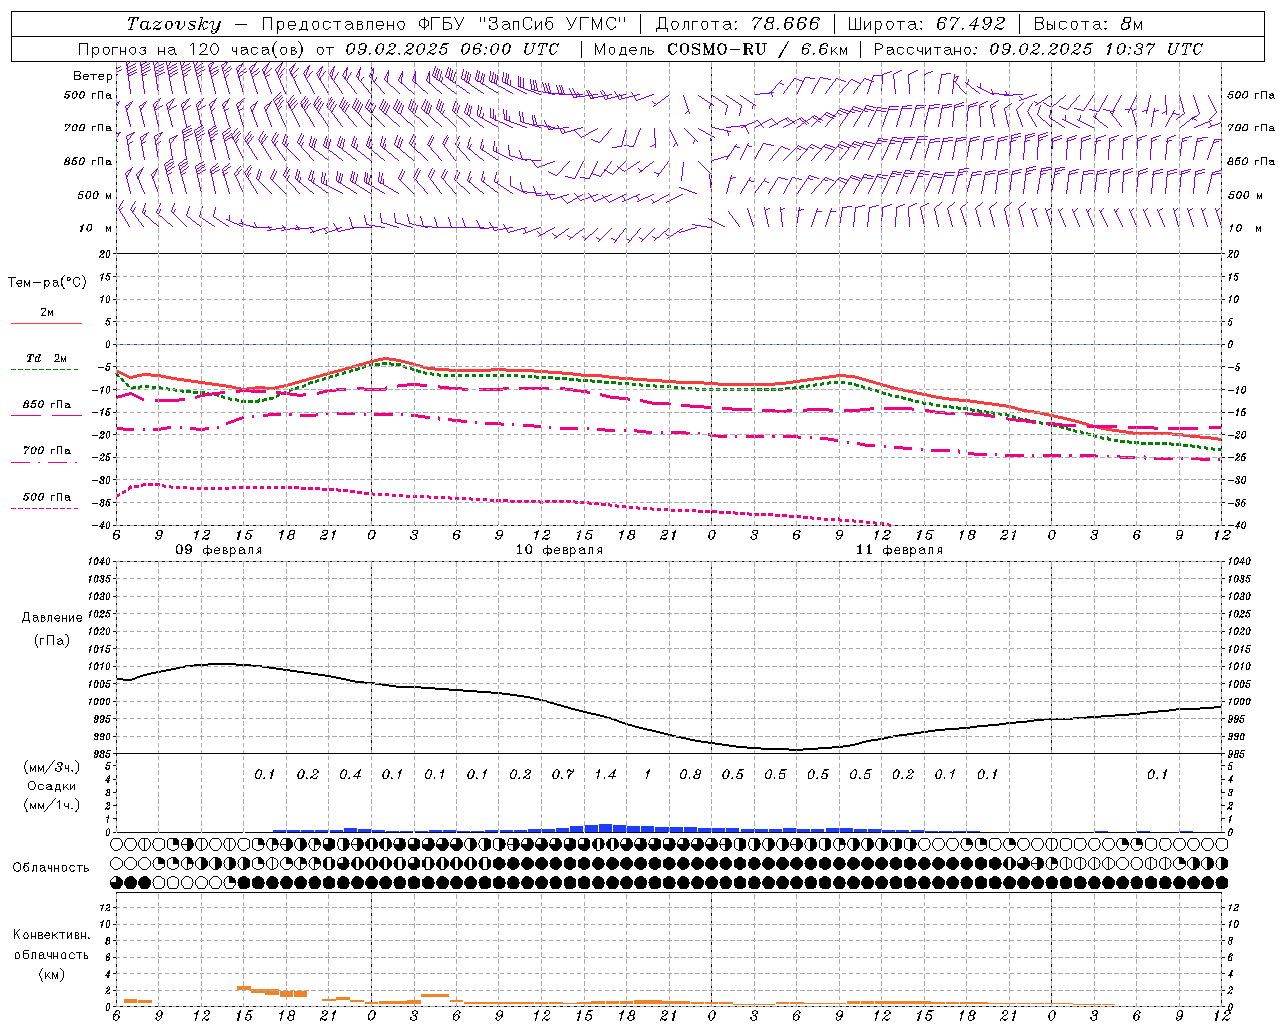This screenshot has height=1024, width=1280.
Task: Select the 'Предоставлено ФГБУ "ЗапСиб УГМС"' header text
Action: [444, 24]
